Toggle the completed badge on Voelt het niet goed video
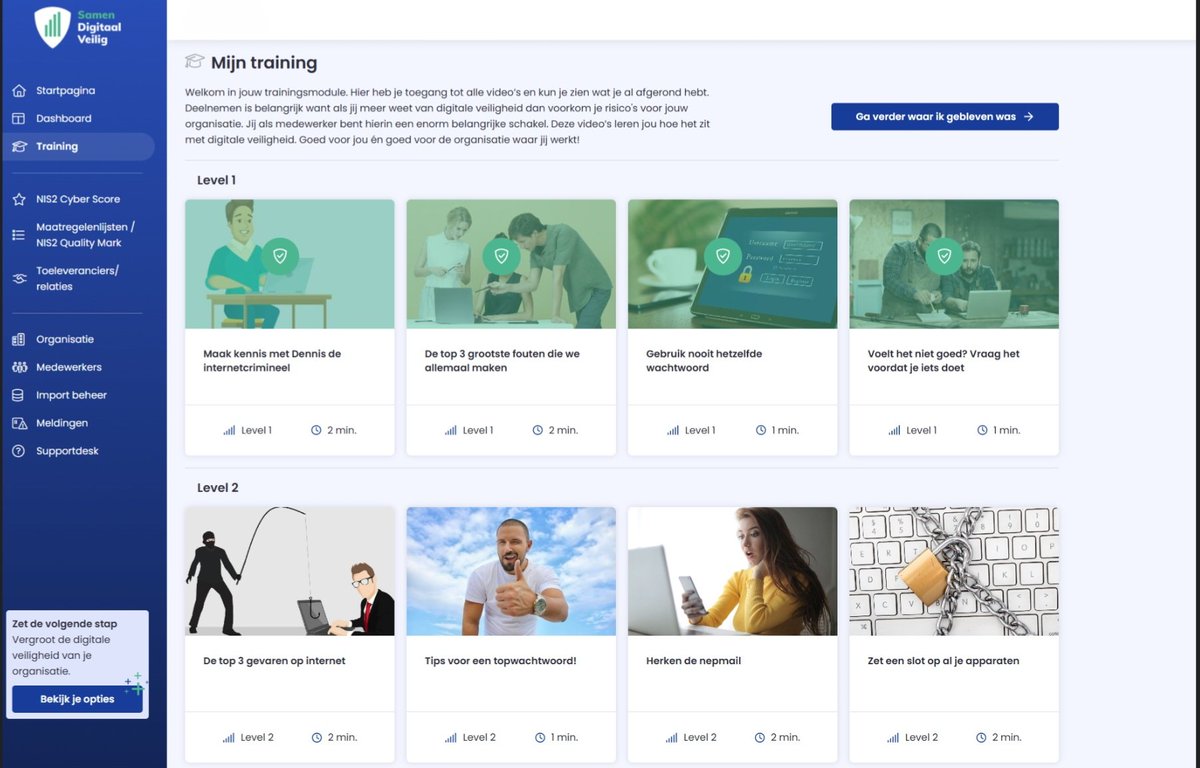Screen dimensions: 1200x768 tap(944, 255)
